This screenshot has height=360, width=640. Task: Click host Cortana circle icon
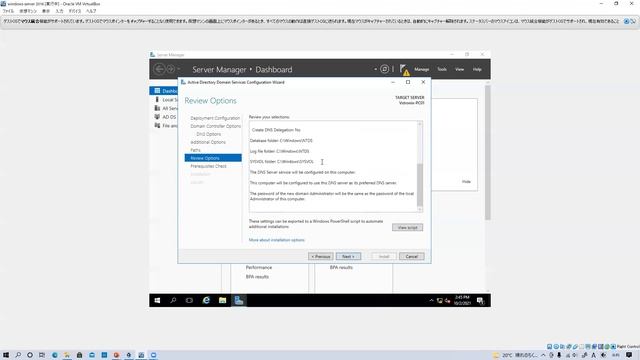30,355
